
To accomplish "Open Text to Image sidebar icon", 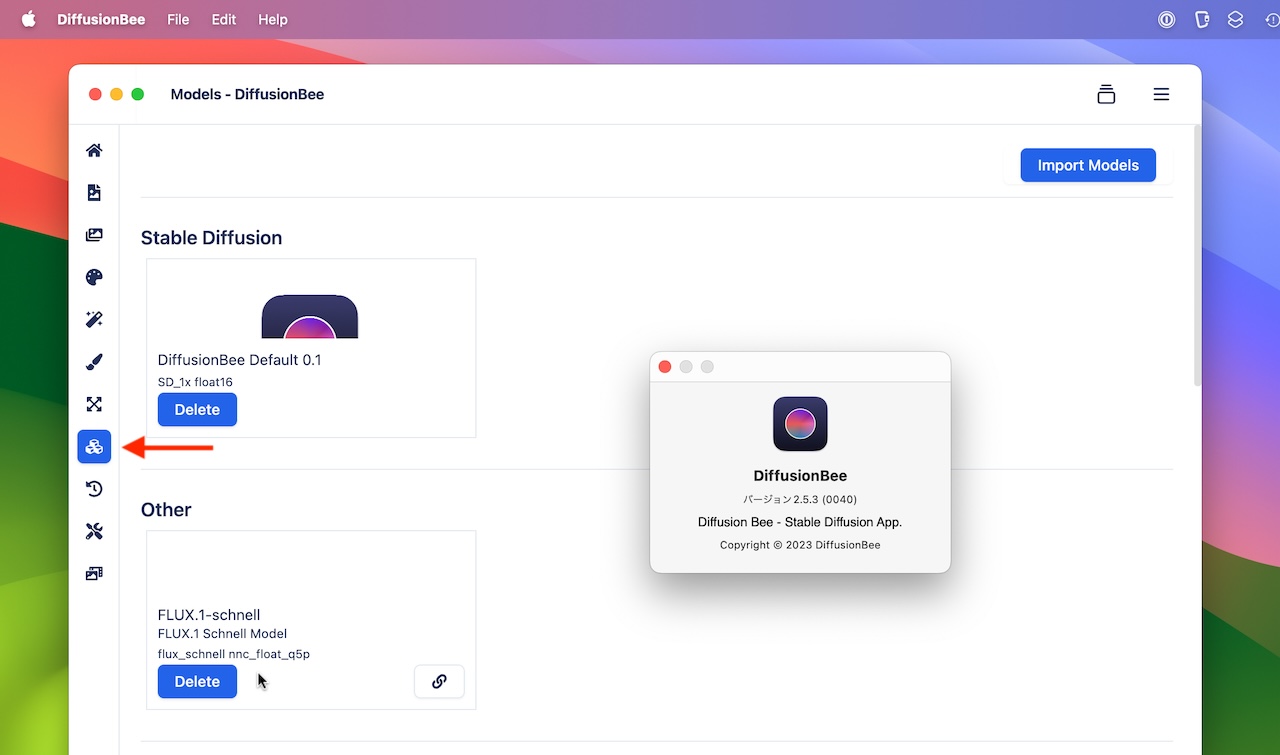I will tap(94, 193).
